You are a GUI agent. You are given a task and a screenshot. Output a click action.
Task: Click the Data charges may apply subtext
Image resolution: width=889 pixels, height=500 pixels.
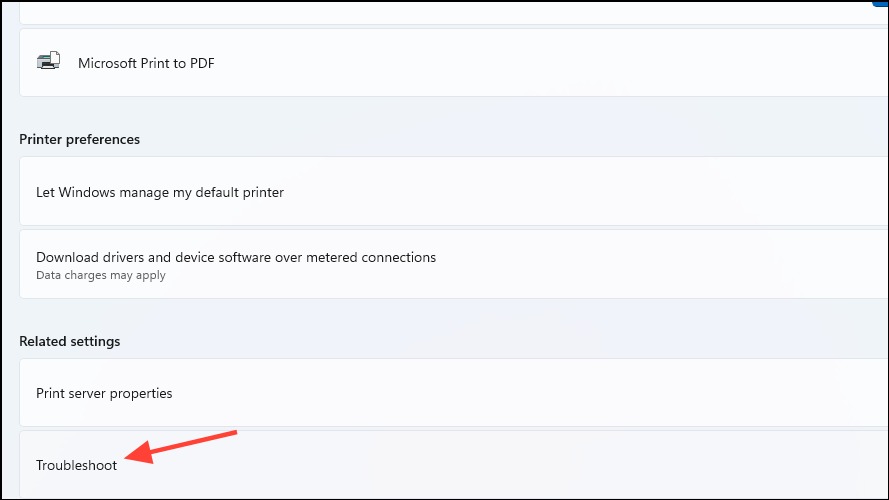click(101, 275)
